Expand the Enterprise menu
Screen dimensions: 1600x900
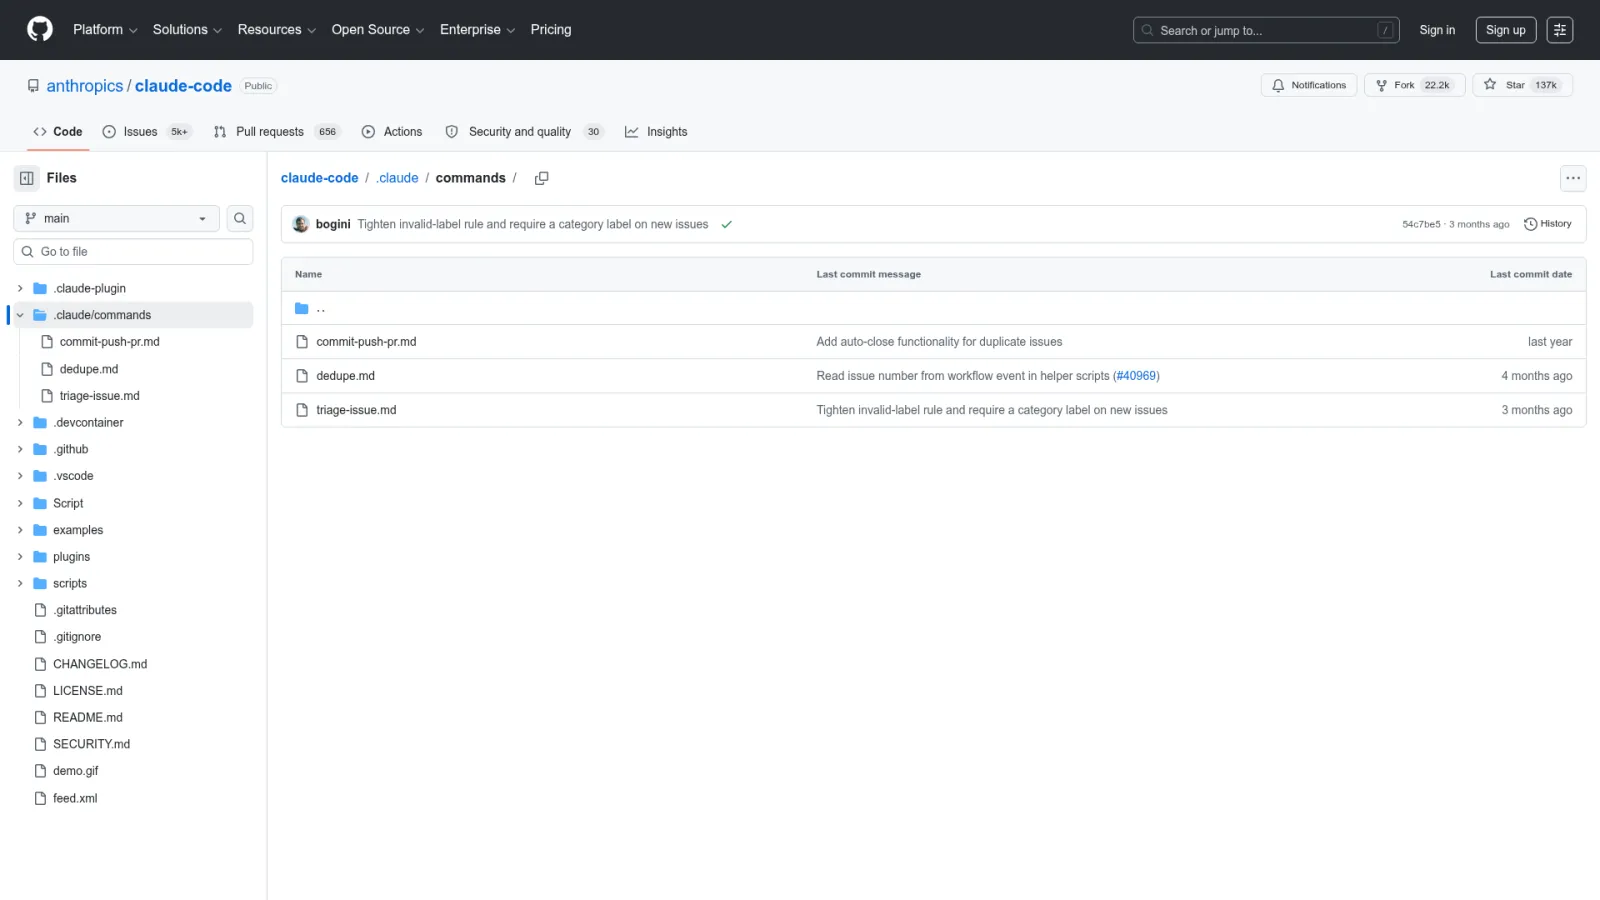pos(478,30)
